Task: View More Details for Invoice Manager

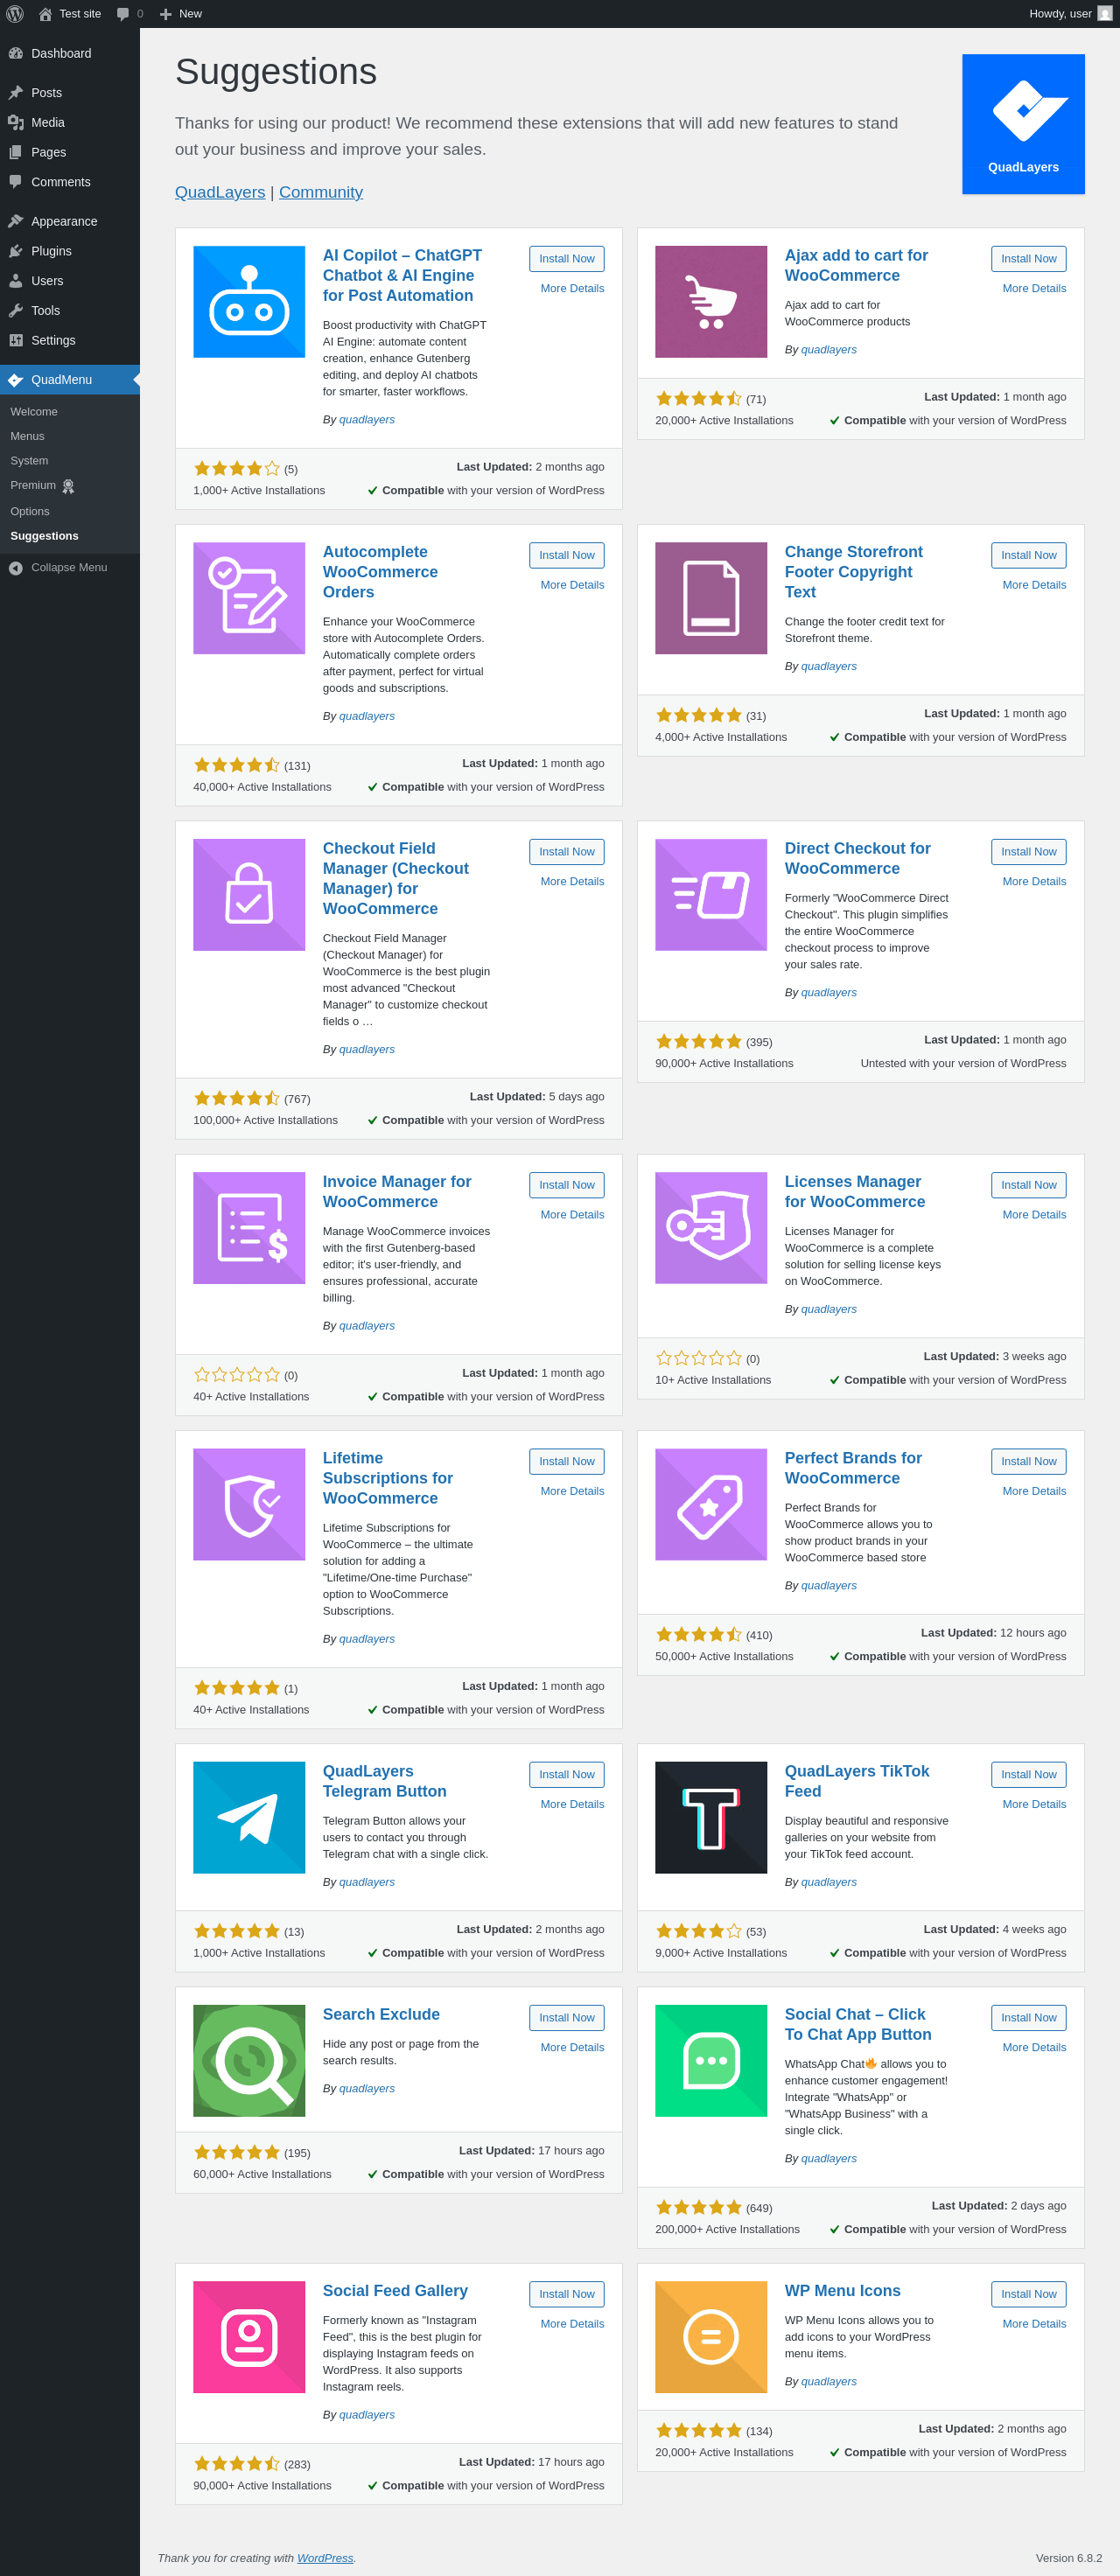Action: [572, 1215]
